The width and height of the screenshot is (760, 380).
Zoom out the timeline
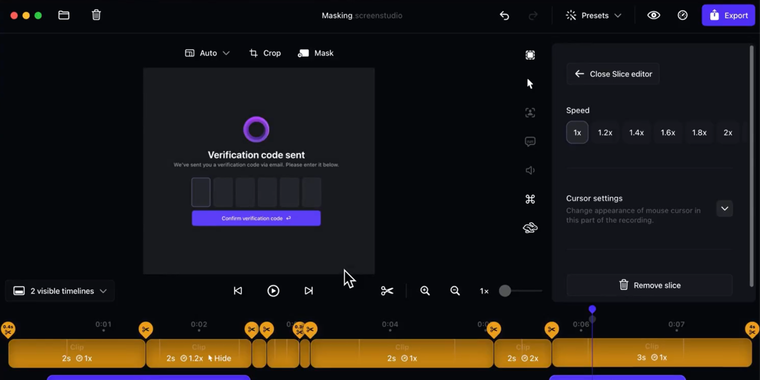(455, 291)
